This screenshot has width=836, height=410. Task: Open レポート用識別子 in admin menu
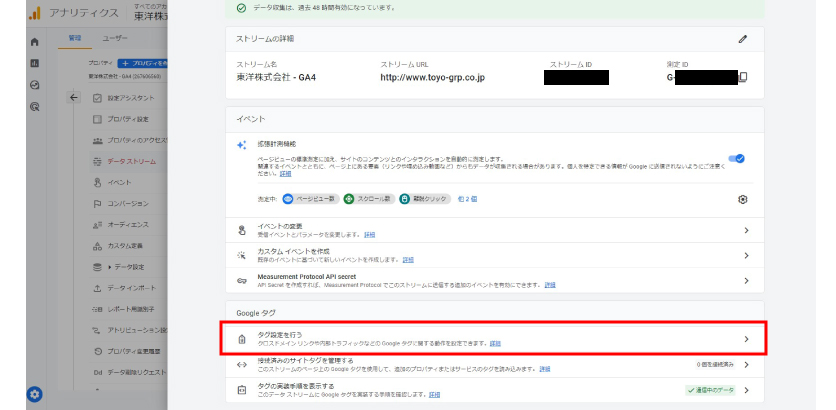click(x=131, y=309)
